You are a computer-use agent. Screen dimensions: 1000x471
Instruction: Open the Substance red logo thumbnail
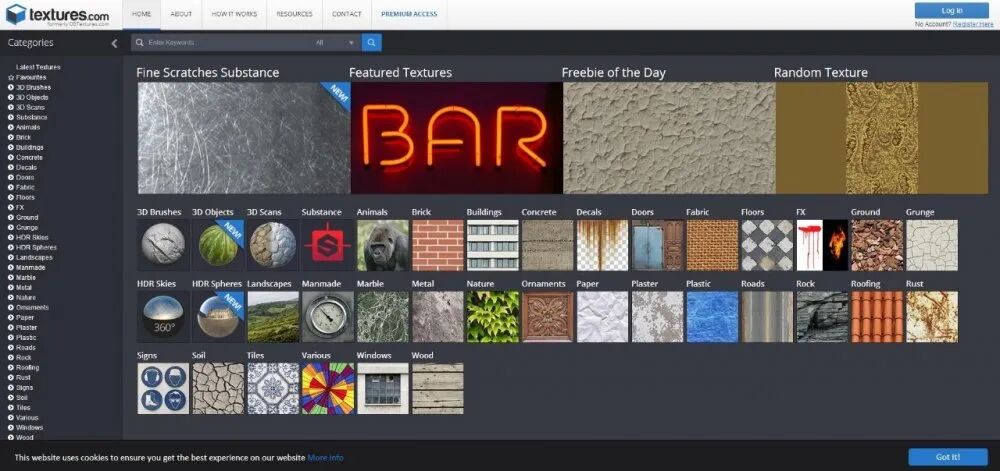(x=328, y=245)
